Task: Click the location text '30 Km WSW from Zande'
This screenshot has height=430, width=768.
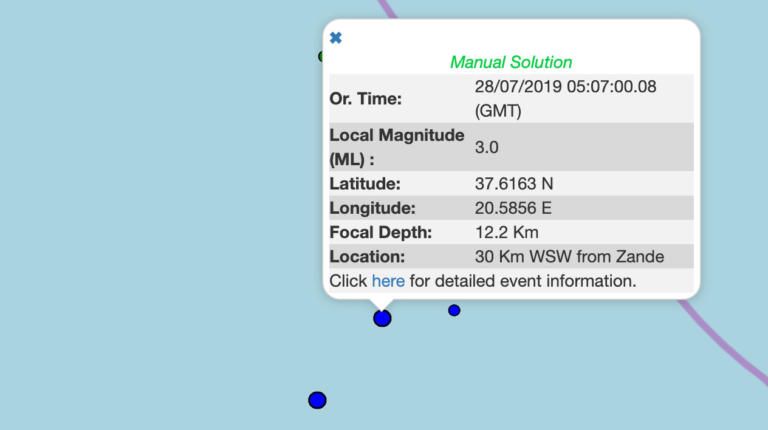Action: (569, 257)
